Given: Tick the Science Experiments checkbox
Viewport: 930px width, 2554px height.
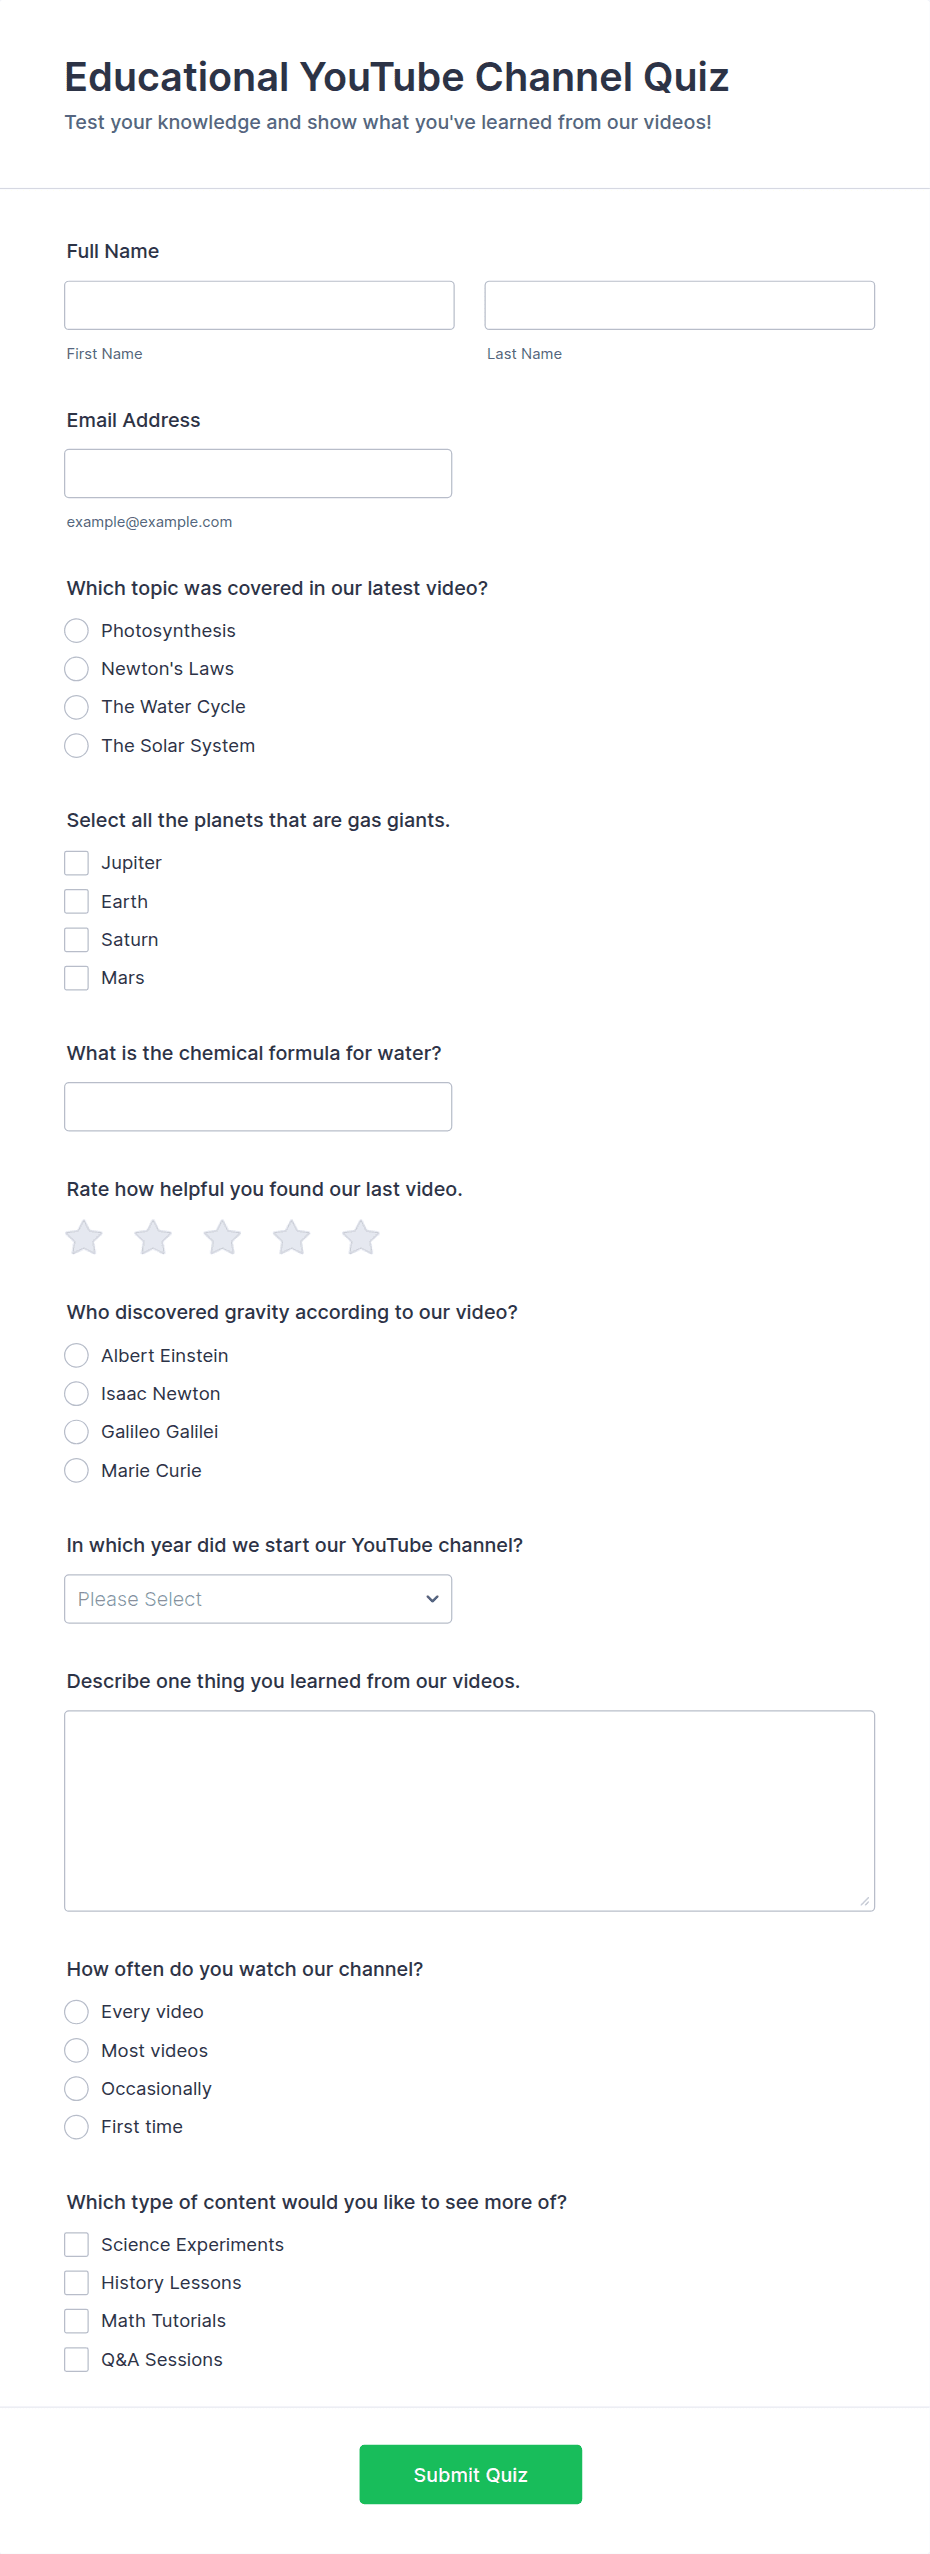Looking at the screenshot, I should 76,2245.
